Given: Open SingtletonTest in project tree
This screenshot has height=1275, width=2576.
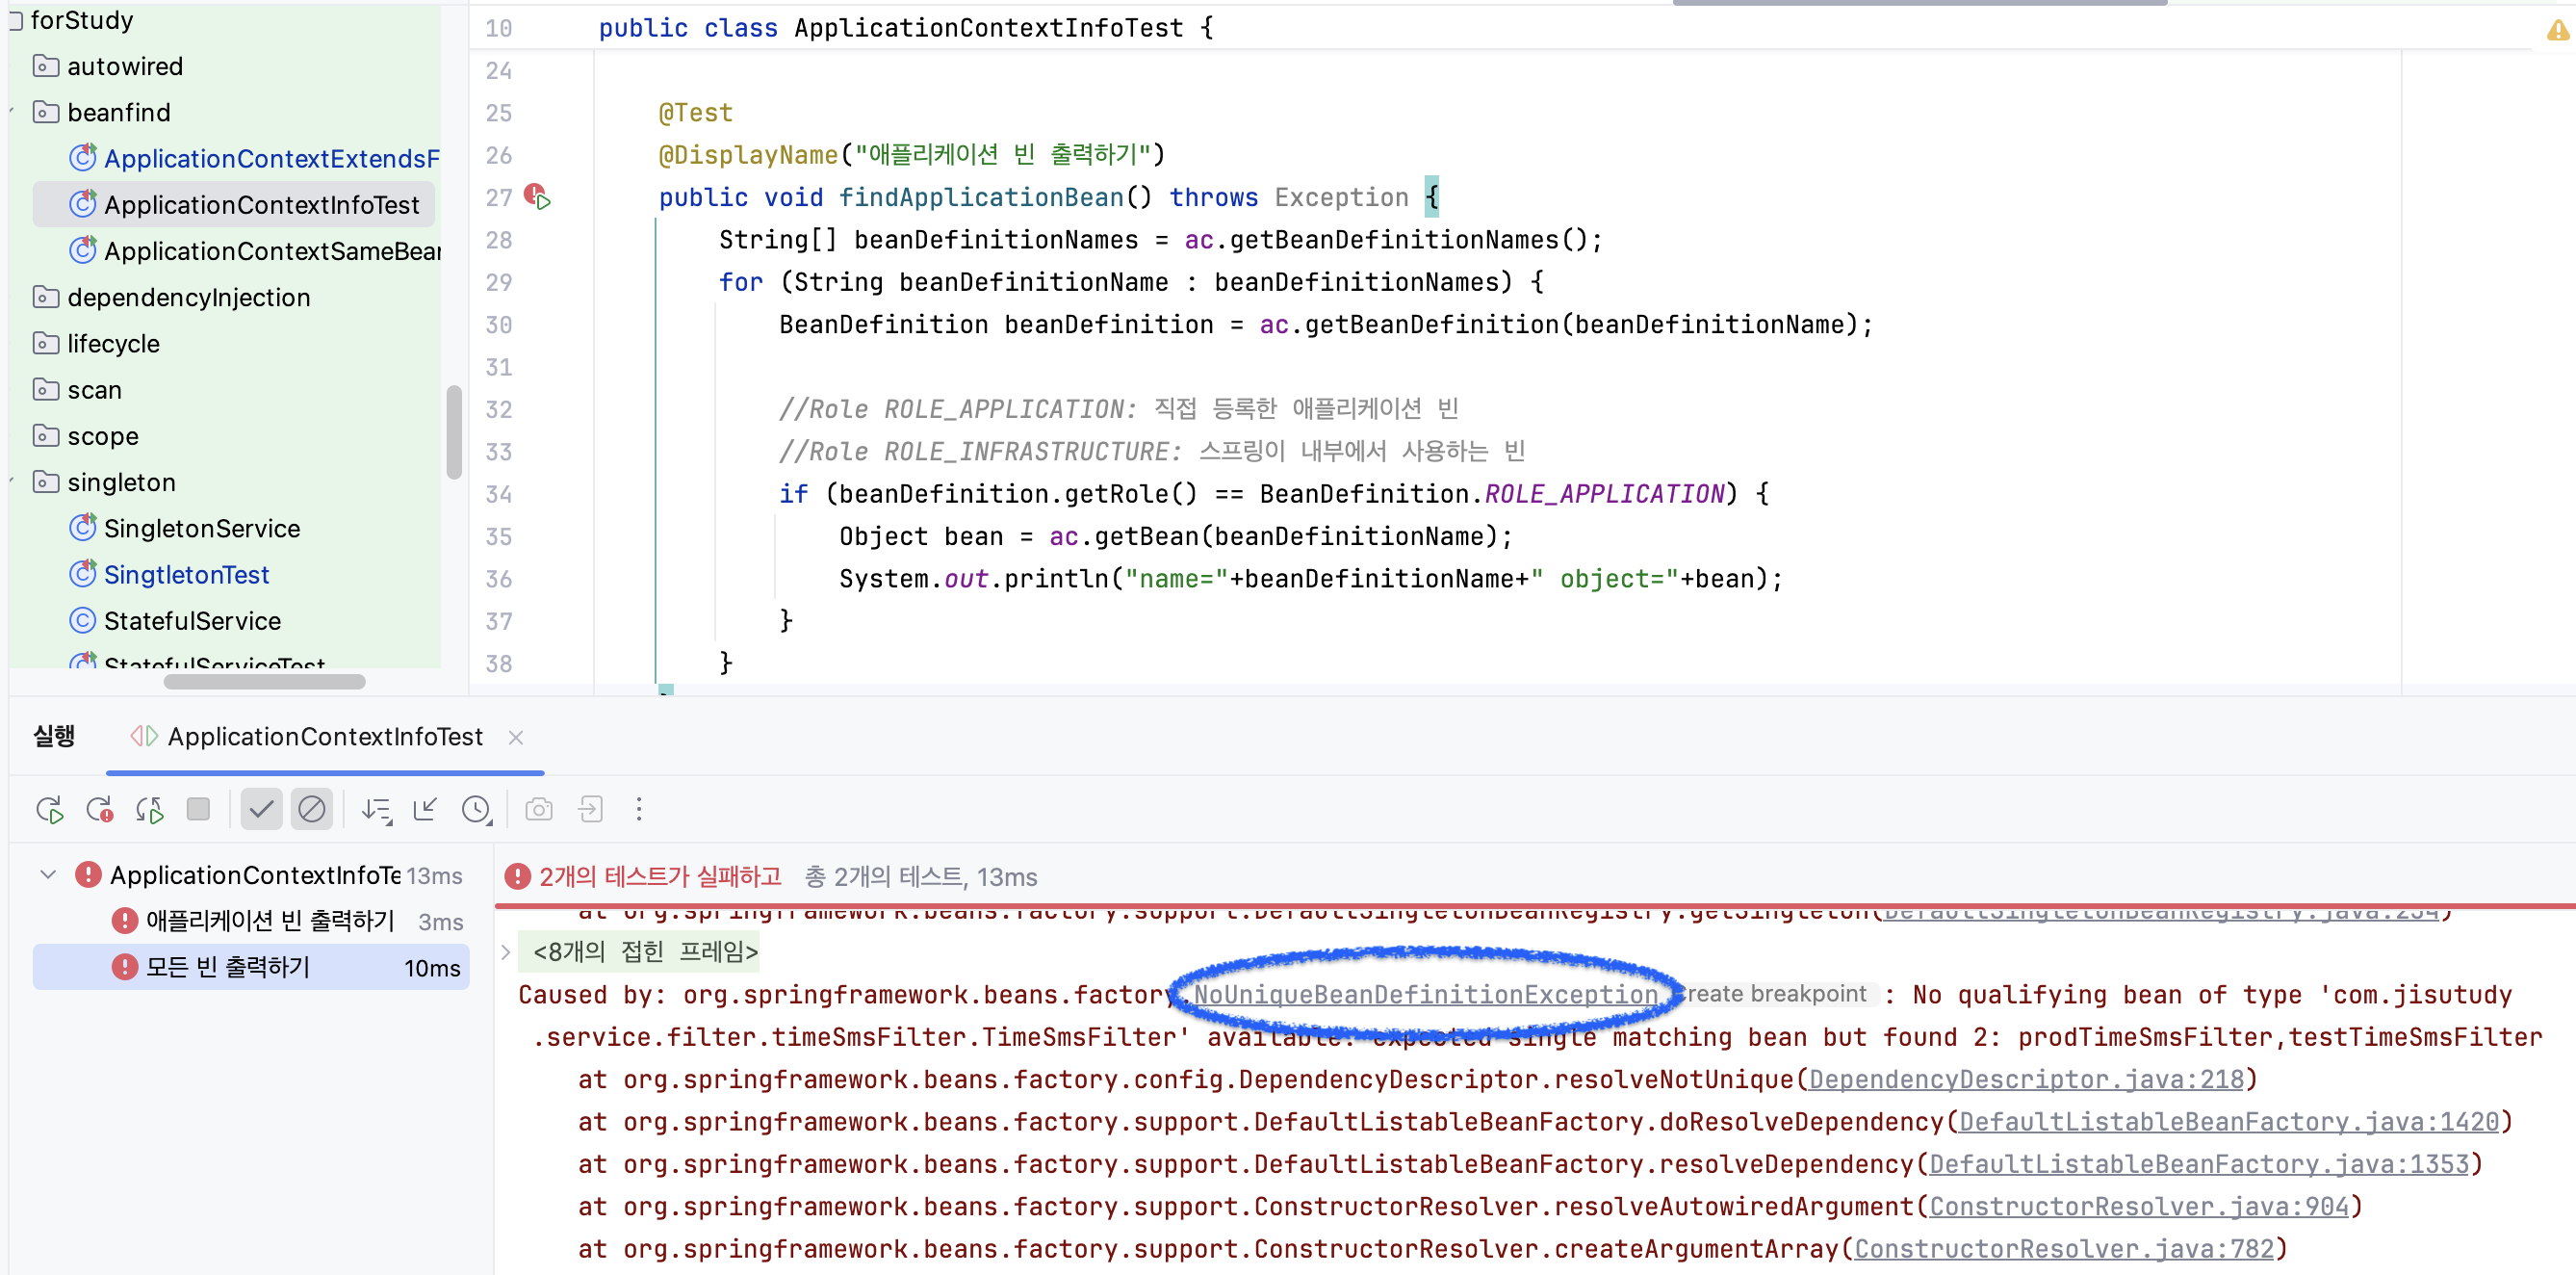Looking at the screenshot, I should (186, 575).
